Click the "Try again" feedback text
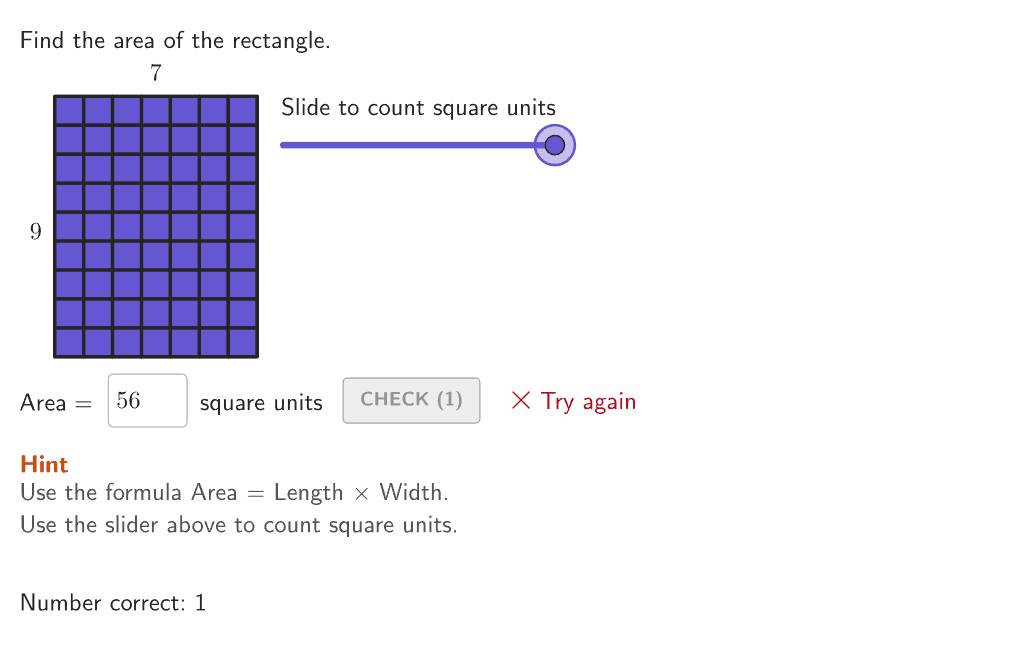 (588, 402)
